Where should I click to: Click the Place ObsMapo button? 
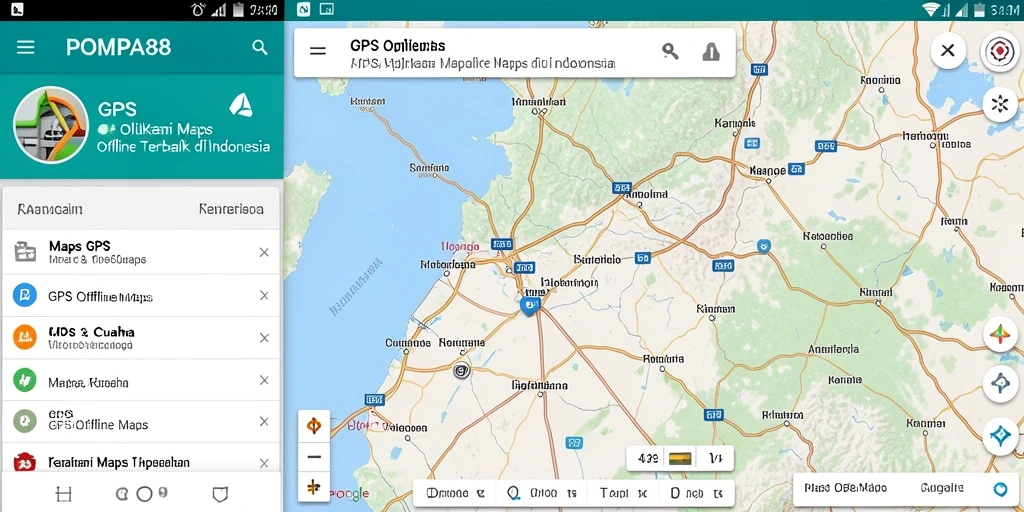tap(845, 488)
